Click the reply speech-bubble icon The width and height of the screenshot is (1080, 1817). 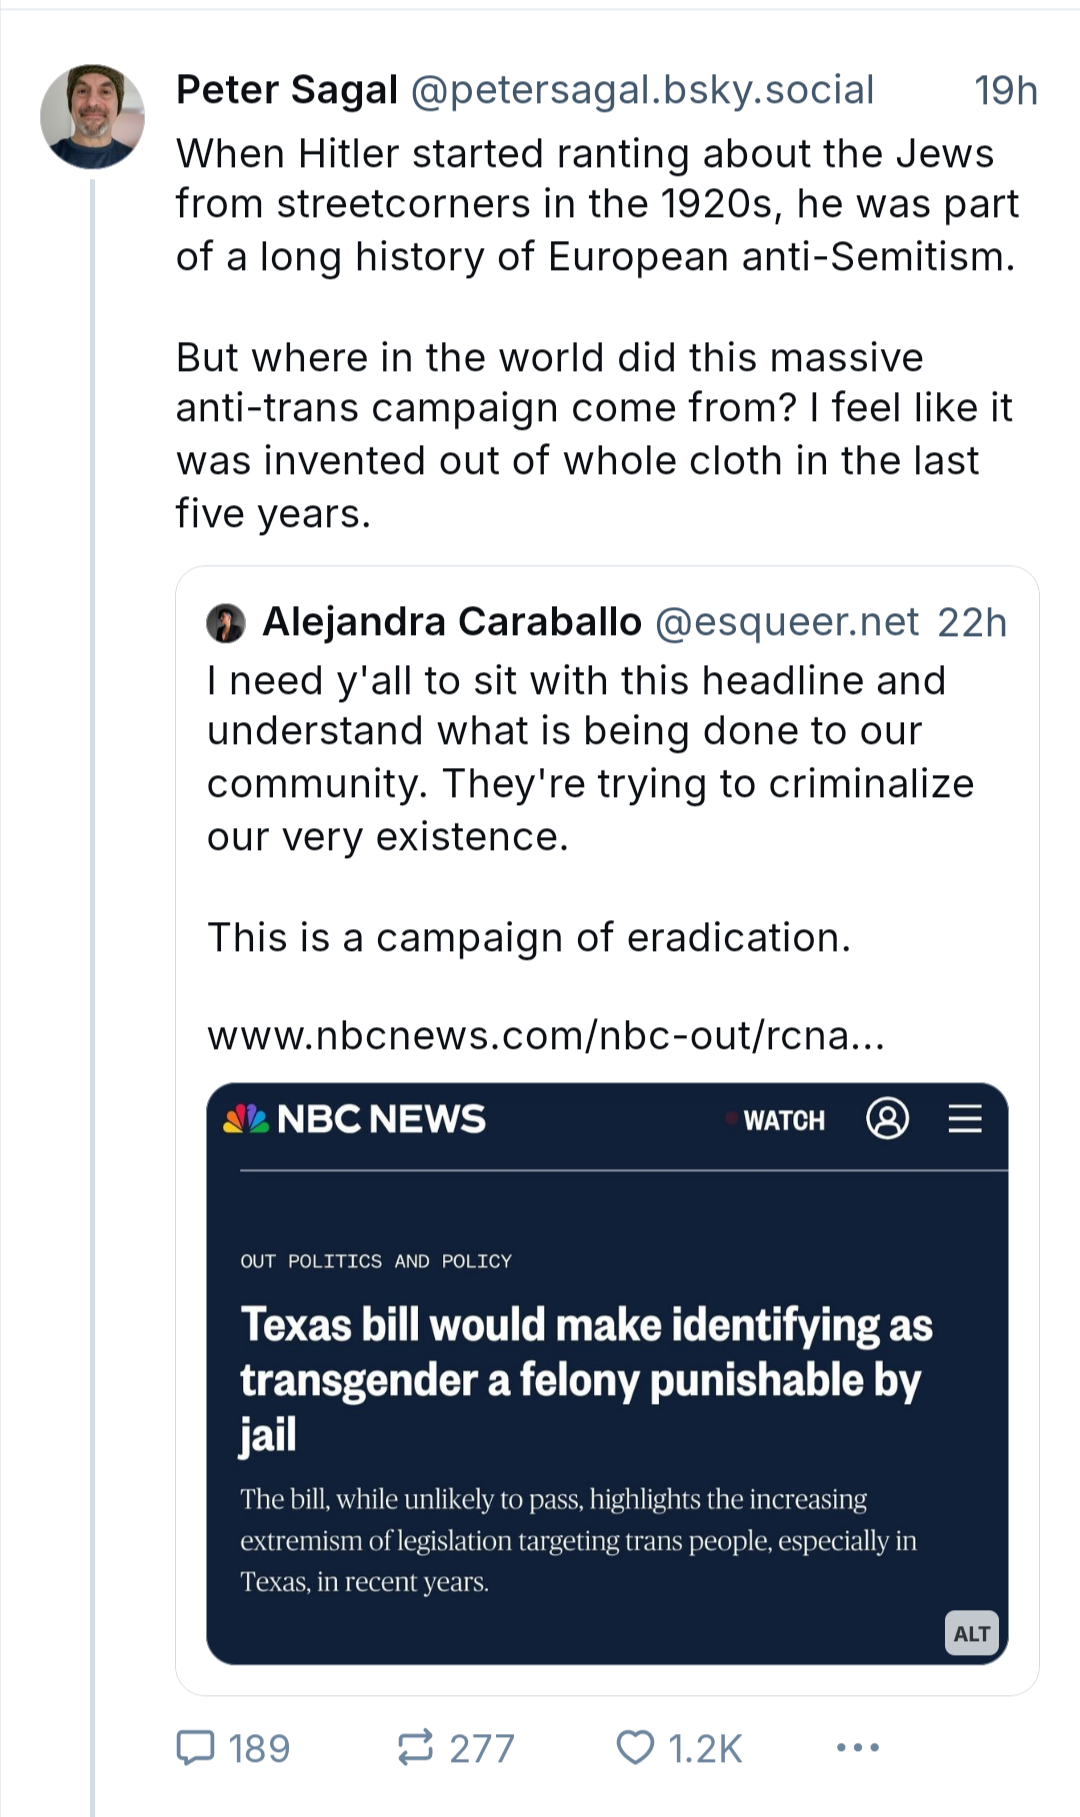(x=195, y=1747)
